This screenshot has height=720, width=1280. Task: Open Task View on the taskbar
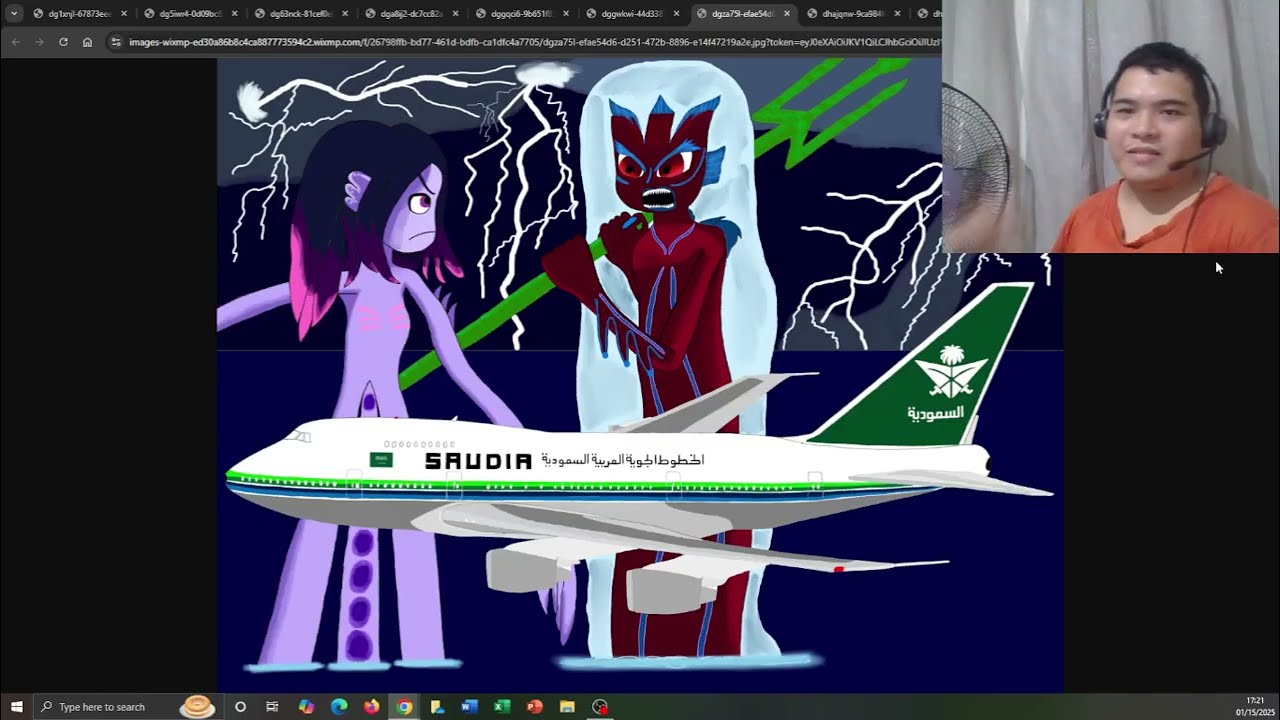[272, 707]
